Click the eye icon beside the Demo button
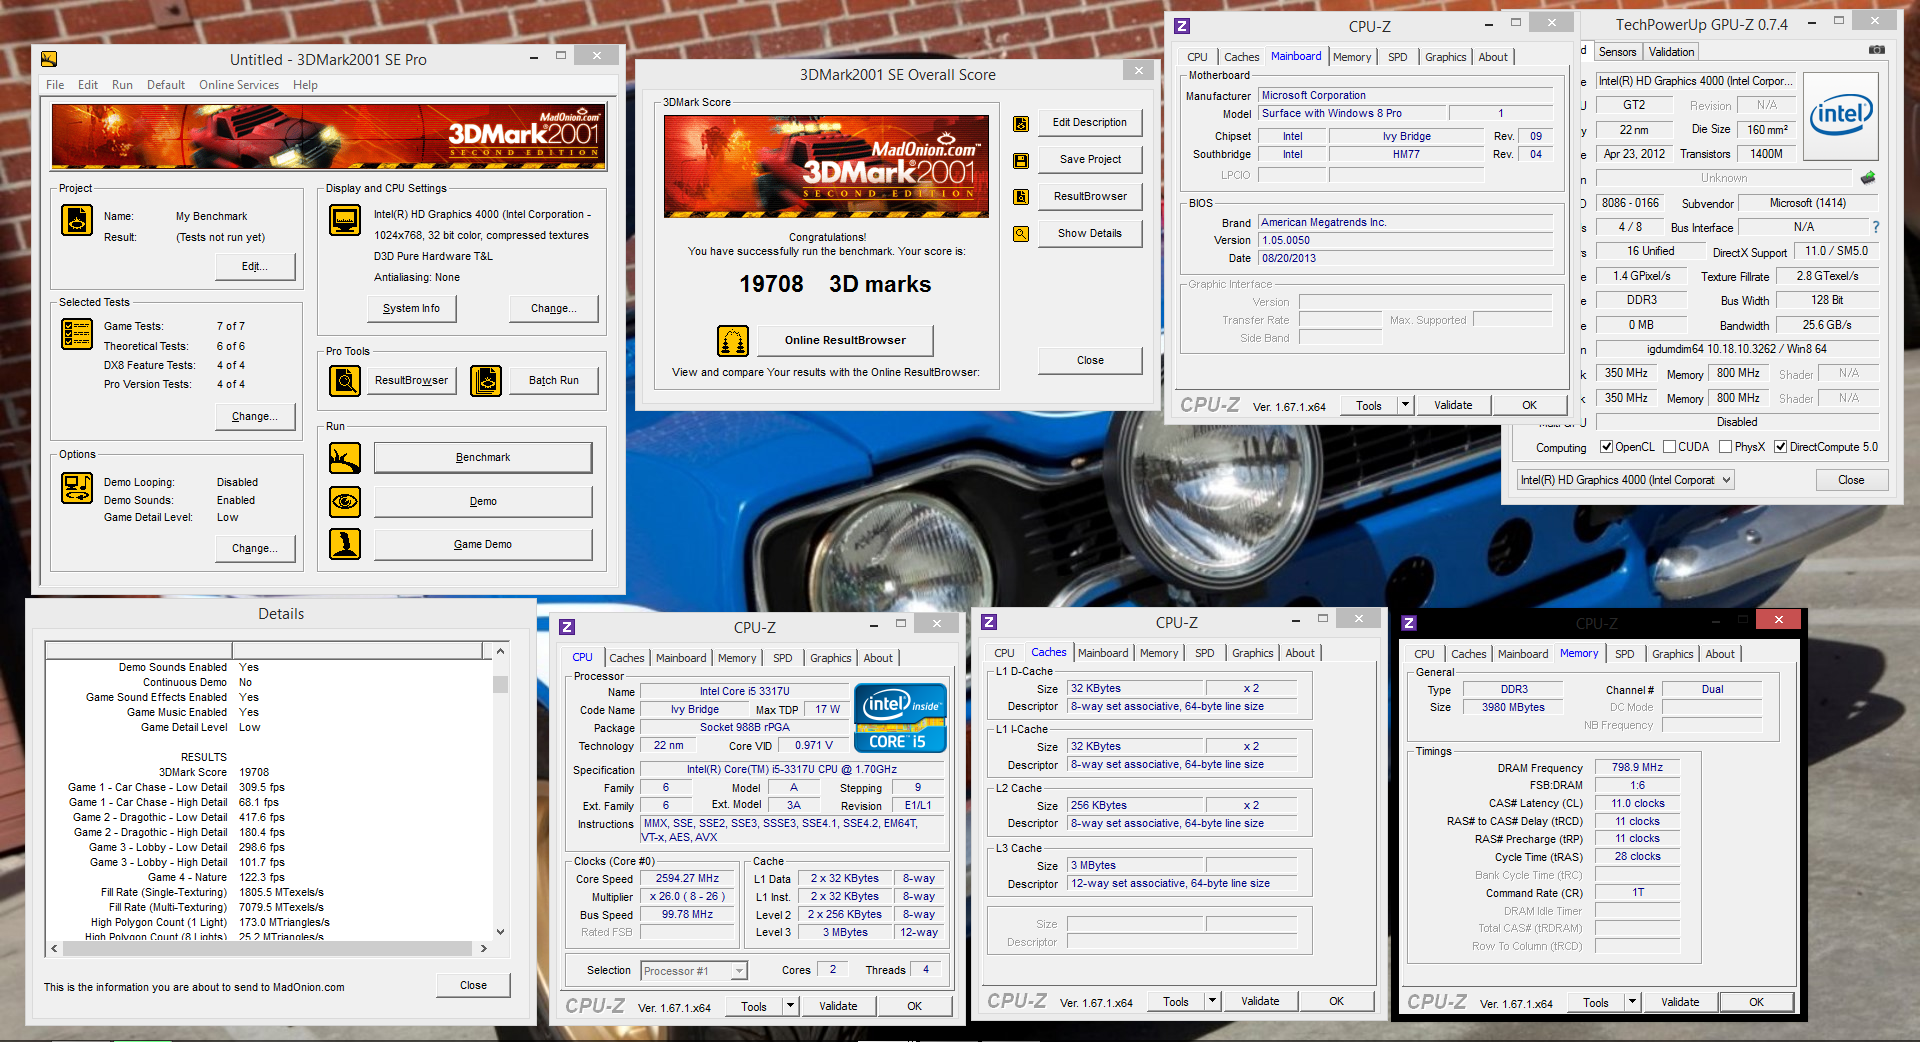1920x1042 pixels. (345, 502)
